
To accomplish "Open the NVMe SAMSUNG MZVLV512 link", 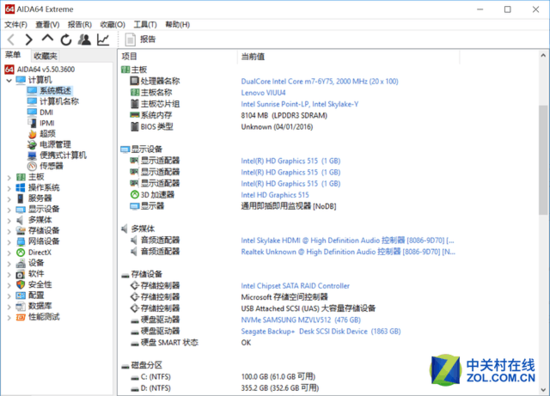I will point(301,320).
